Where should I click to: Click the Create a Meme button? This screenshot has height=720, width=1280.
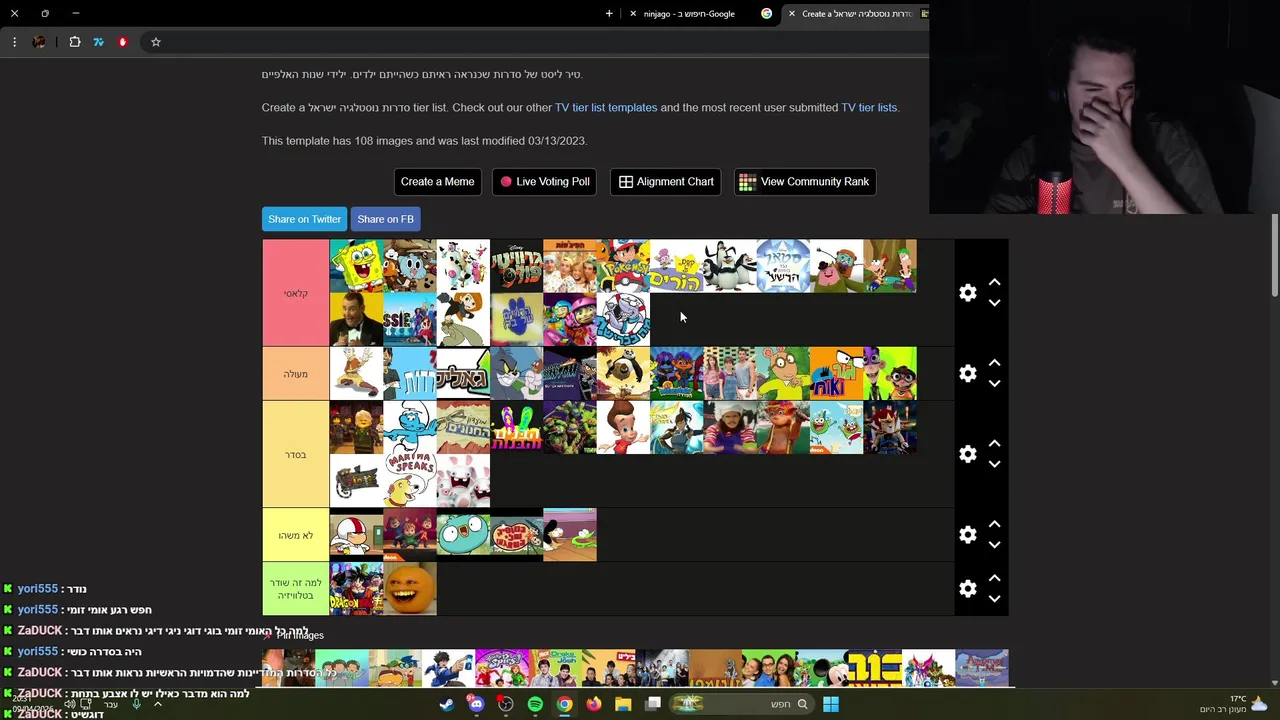pyautogui.click(x=437, y=182)
